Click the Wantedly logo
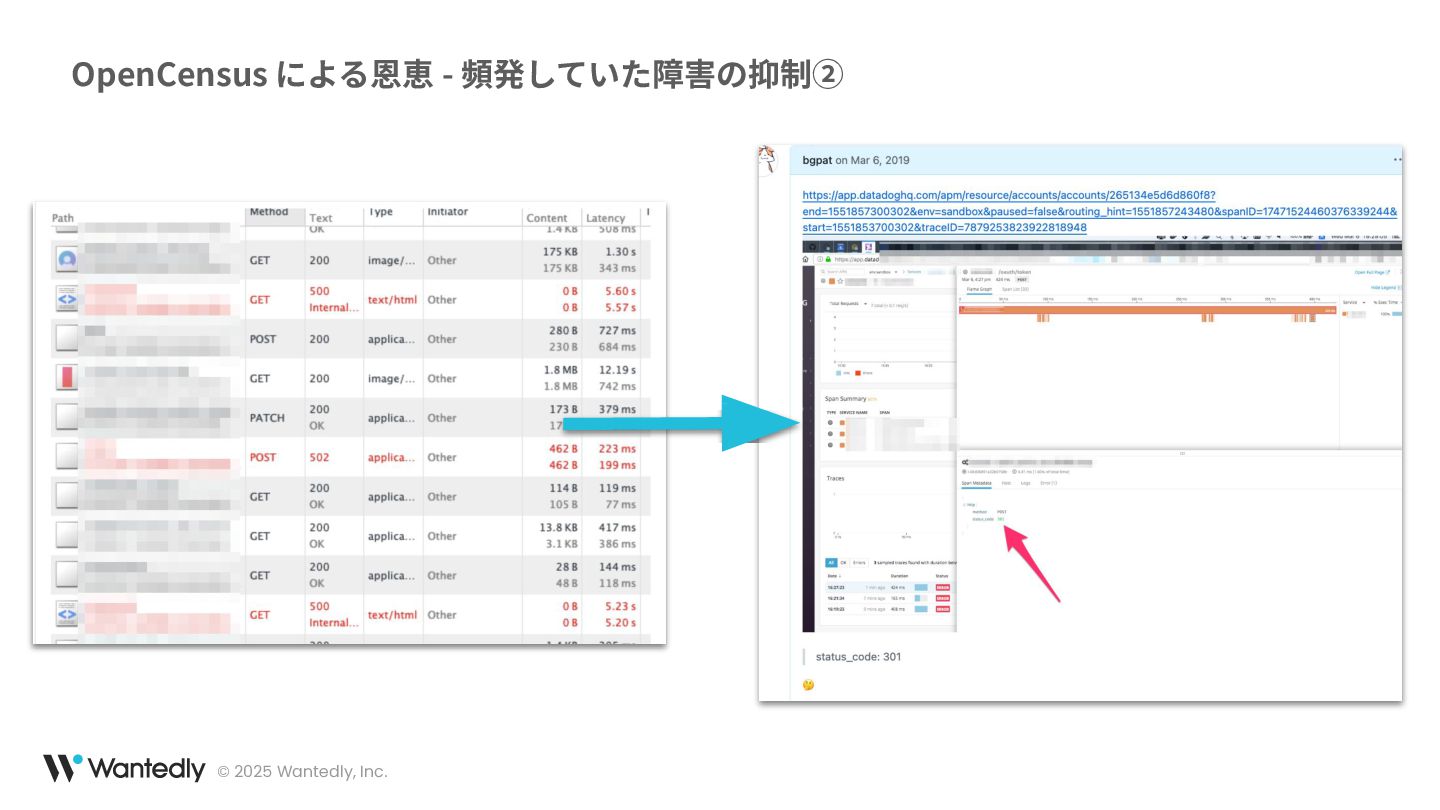The height and width of the screenshot is (810, 1440). click(x=124, y=768)
